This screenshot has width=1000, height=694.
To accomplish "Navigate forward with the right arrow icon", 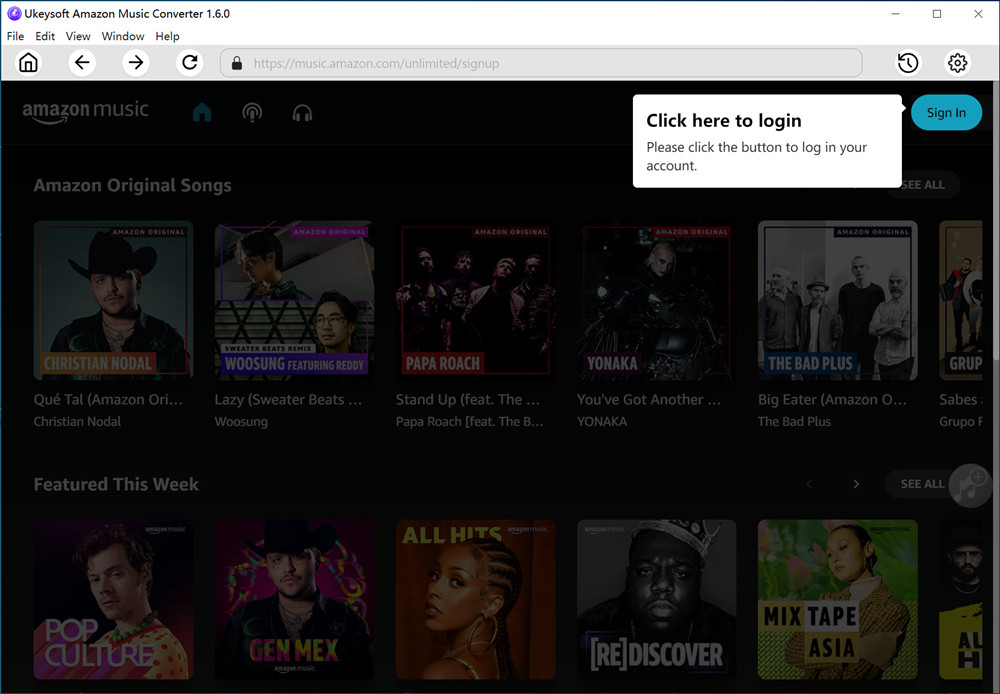I will tap(137, 62).
